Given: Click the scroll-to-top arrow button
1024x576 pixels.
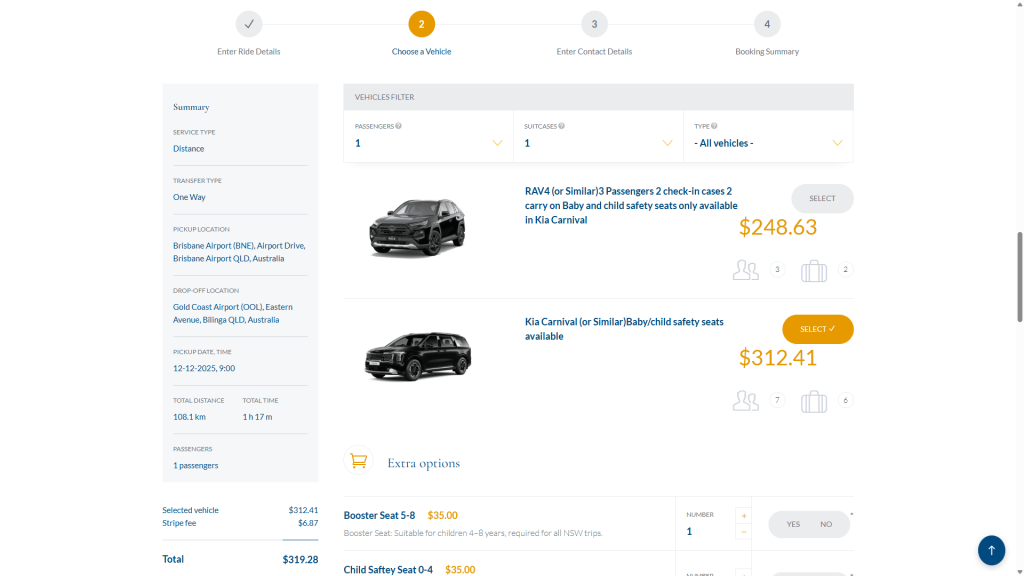Looking at the screenshot, I should 991,549.
